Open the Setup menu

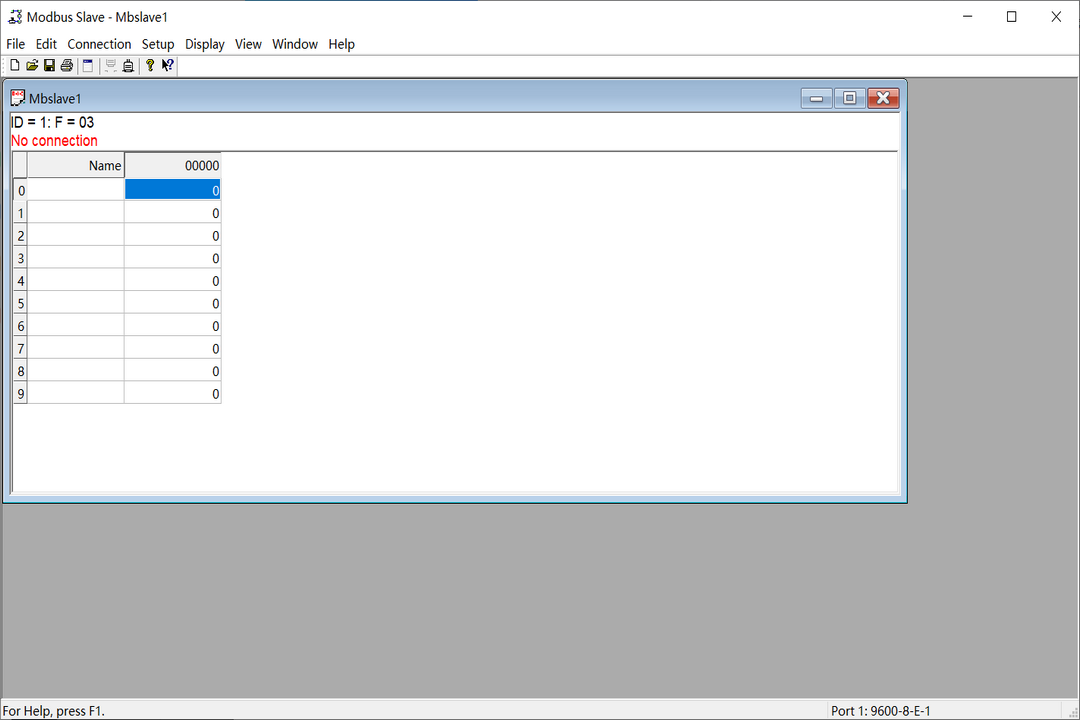[x=157, y=44]
